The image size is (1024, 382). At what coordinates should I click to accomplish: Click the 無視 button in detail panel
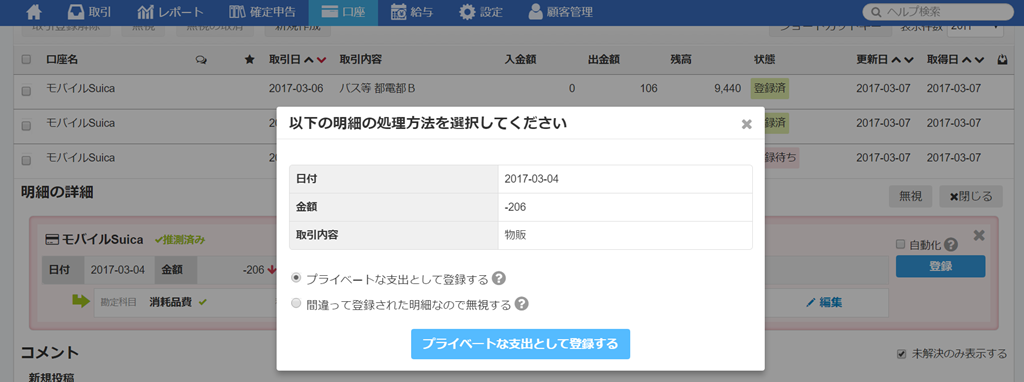(910, 196)
